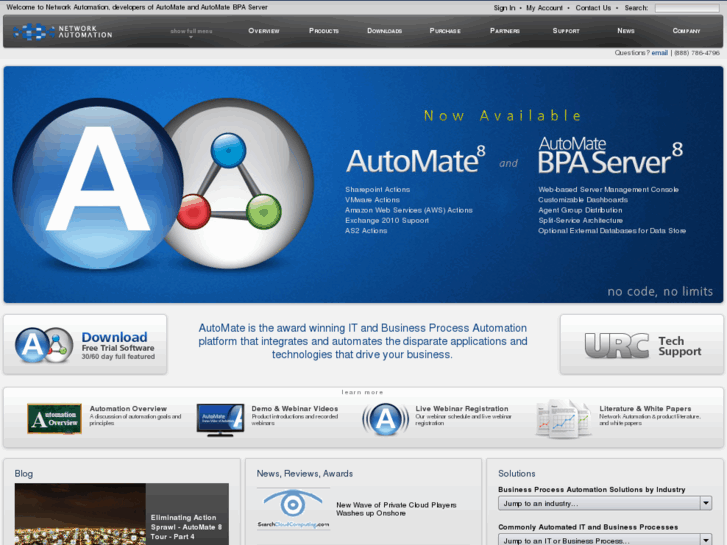Open the Purchase menu

pyautogui.click(x=445, y=31)
